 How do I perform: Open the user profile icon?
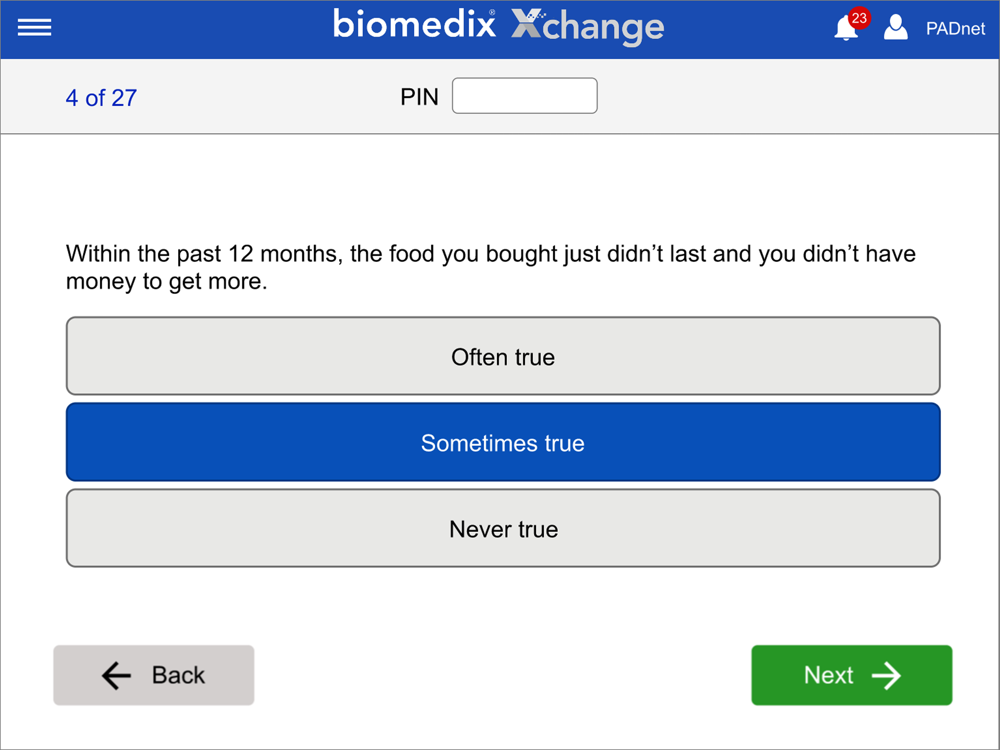coord(896,28)
